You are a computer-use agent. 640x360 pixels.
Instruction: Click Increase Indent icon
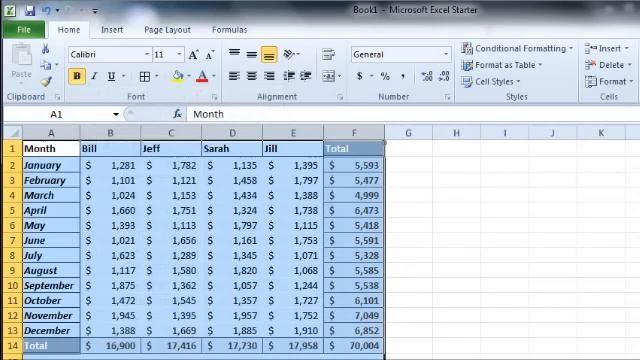(305, 76)
